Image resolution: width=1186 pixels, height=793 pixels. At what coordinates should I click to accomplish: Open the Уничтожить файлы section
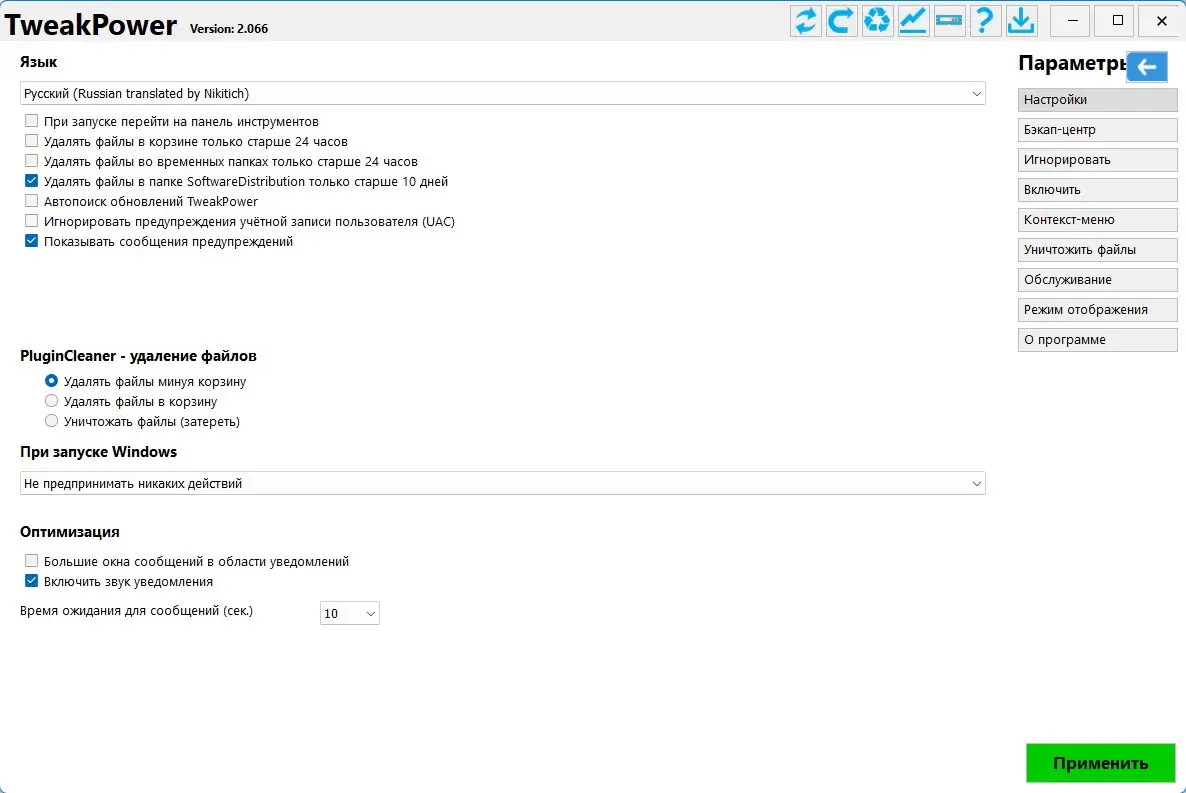click(x=1098, y=250)
